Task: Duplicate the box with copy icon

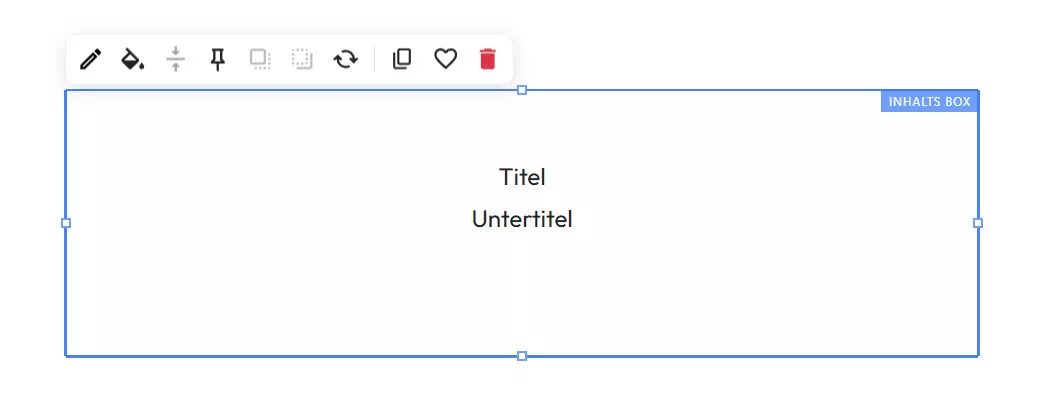Action: (x=402, y=60)
